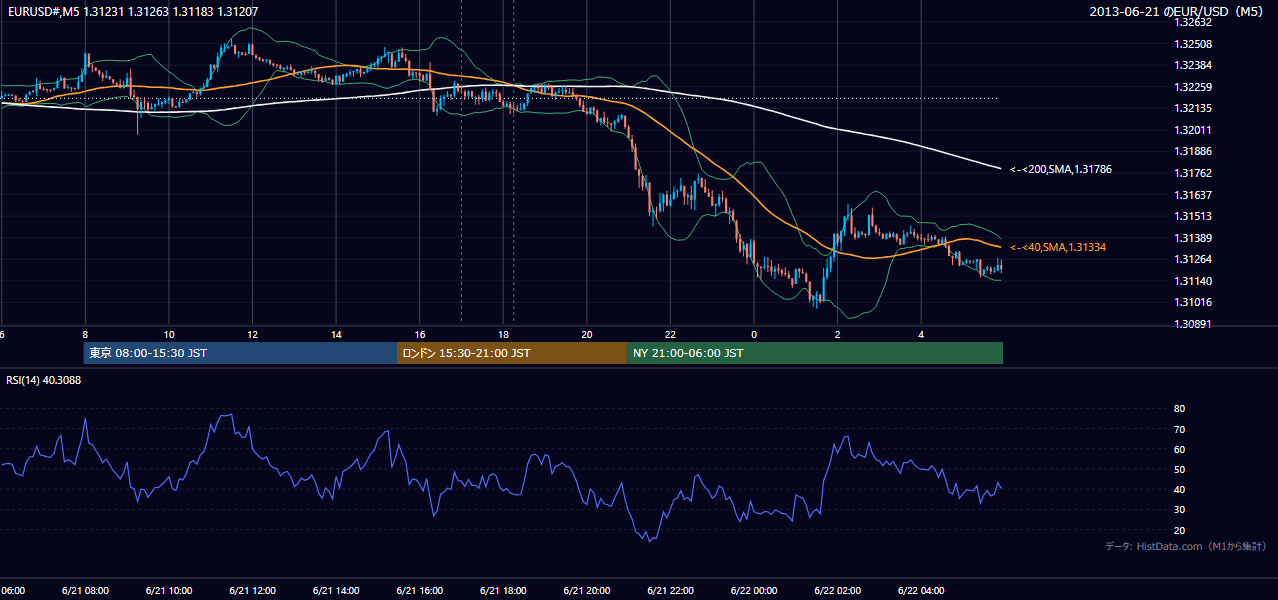Click the 6/21 16:00 time axis label
This screenshot has width=1278, height=600.
click(420, 590)
